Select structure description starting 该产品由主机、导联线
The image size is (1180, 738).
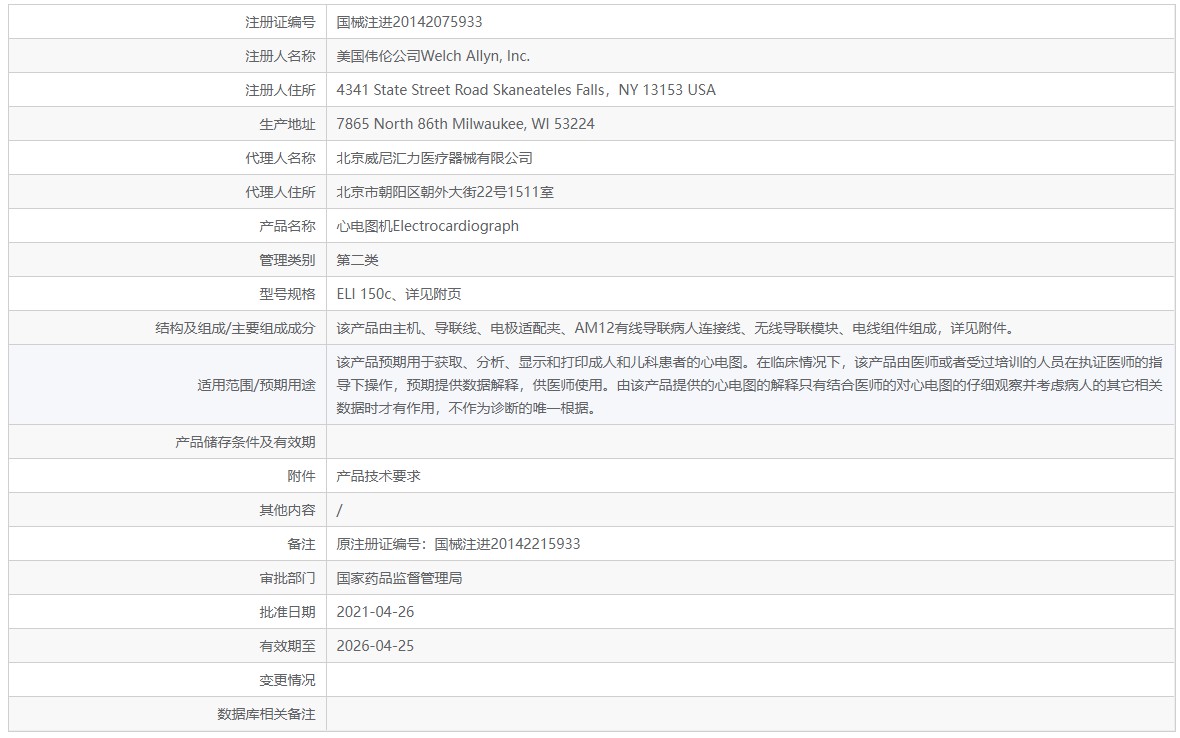click(x=677, y=328)
